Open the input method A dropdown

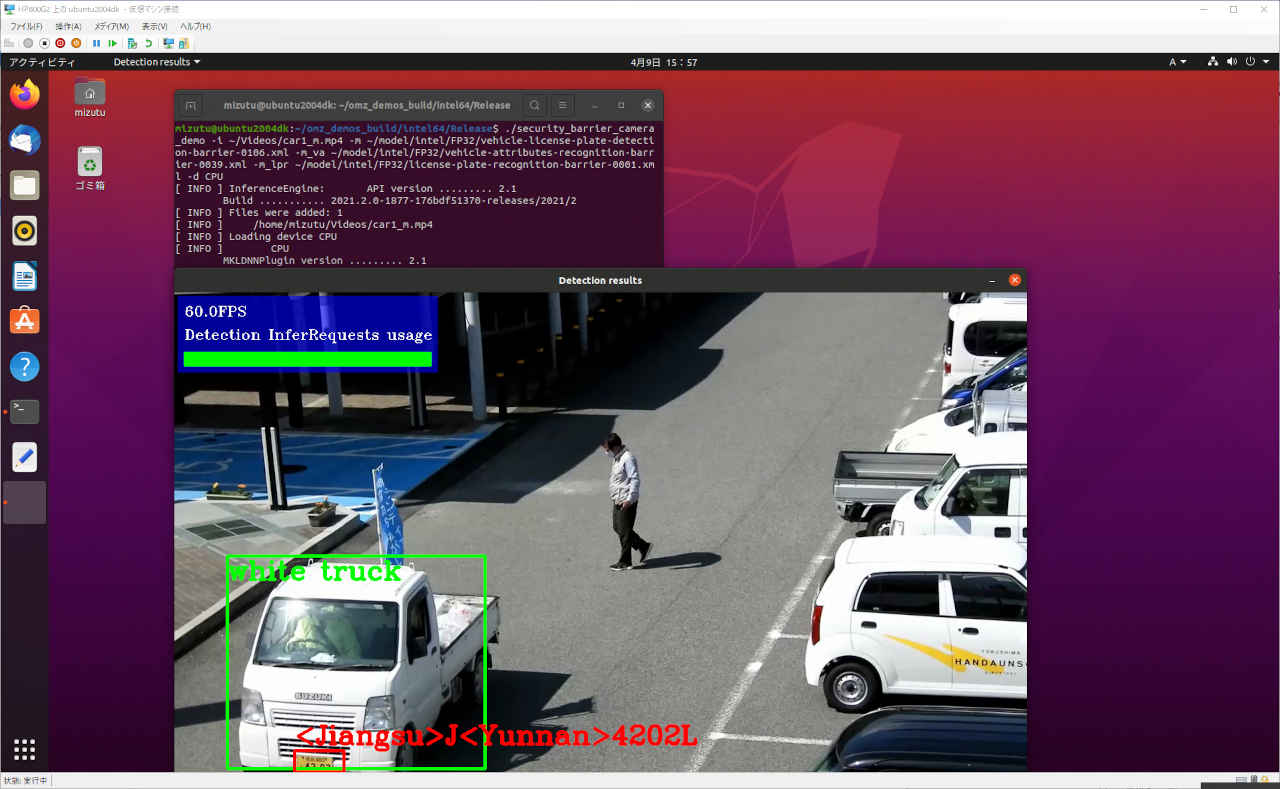1178,62
